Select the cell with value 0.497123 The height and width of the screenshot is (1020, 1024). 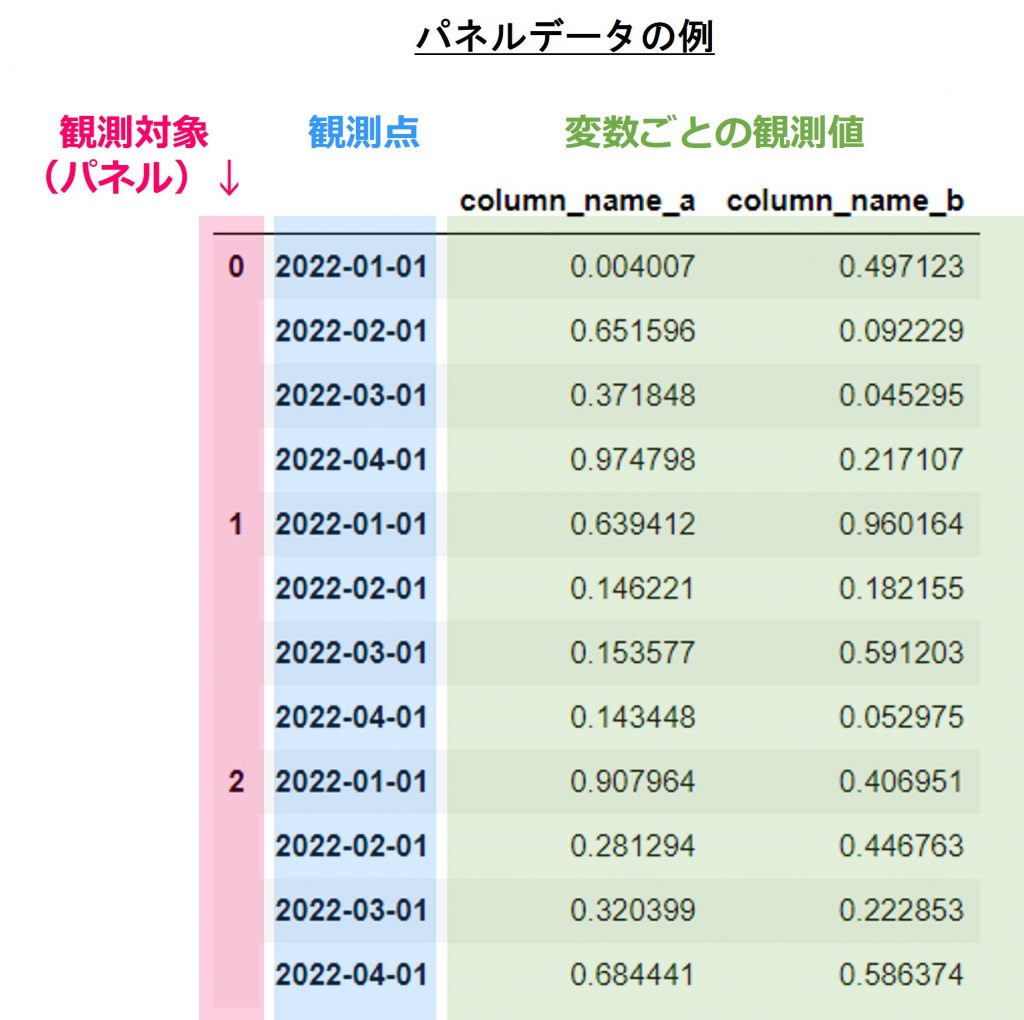pyautogui.click(x=900, y=267)
